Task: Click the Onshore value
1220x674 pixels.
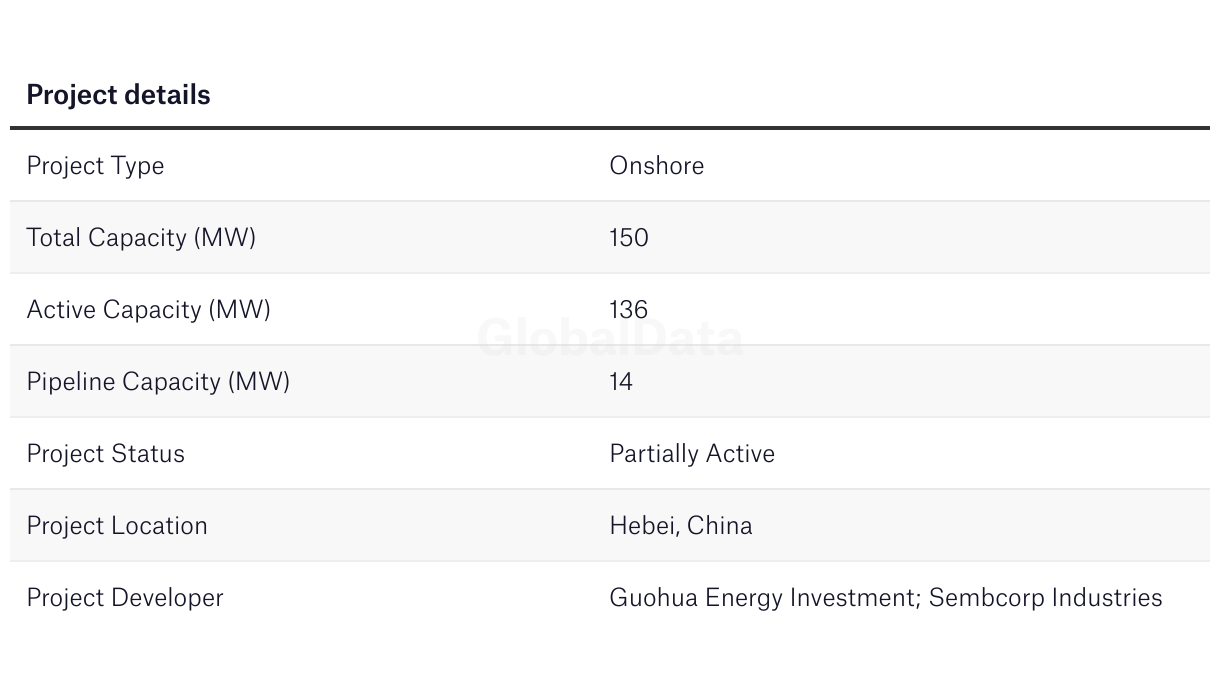Action: coord(656,165)
